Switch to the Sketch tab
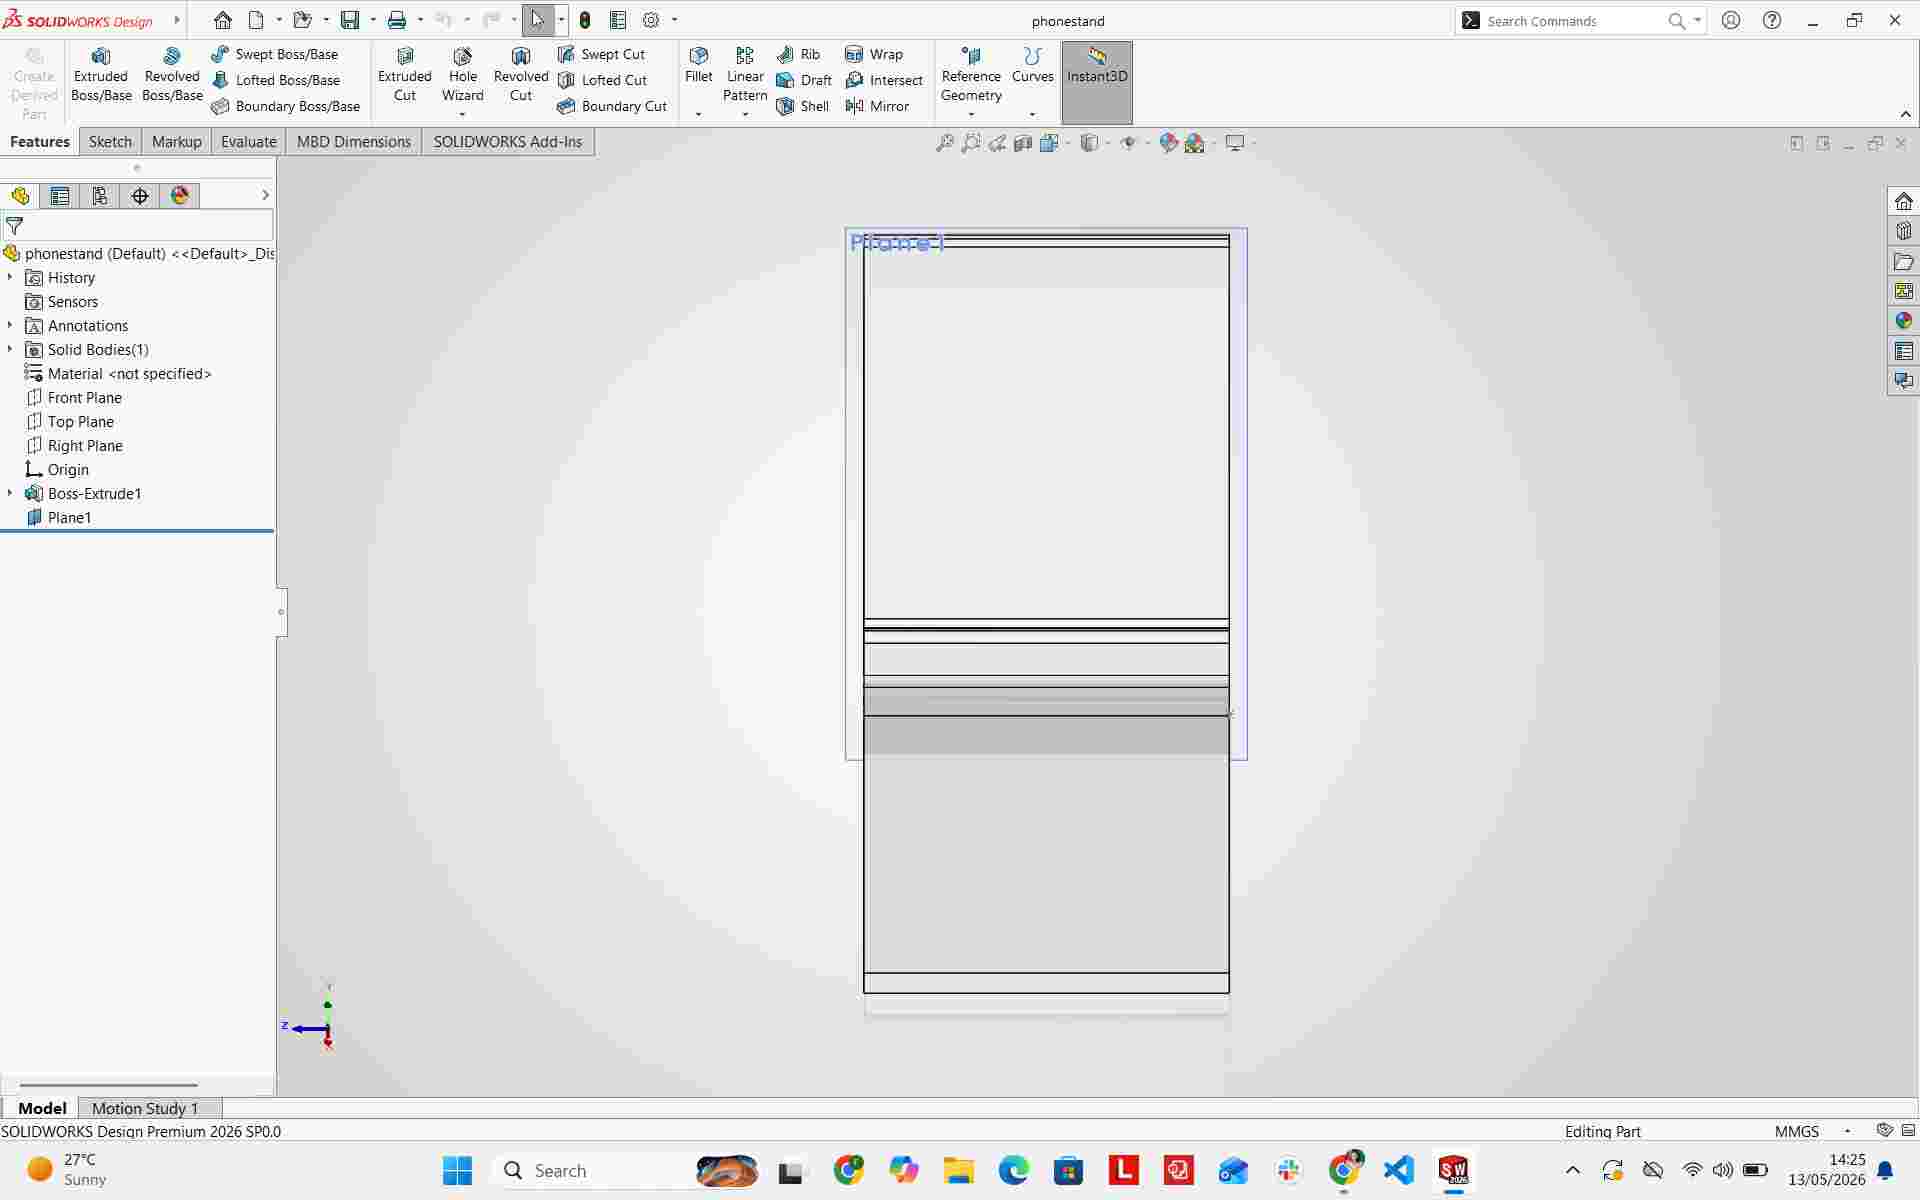The image size is (1920, 1200). click(x=110, y=142)
